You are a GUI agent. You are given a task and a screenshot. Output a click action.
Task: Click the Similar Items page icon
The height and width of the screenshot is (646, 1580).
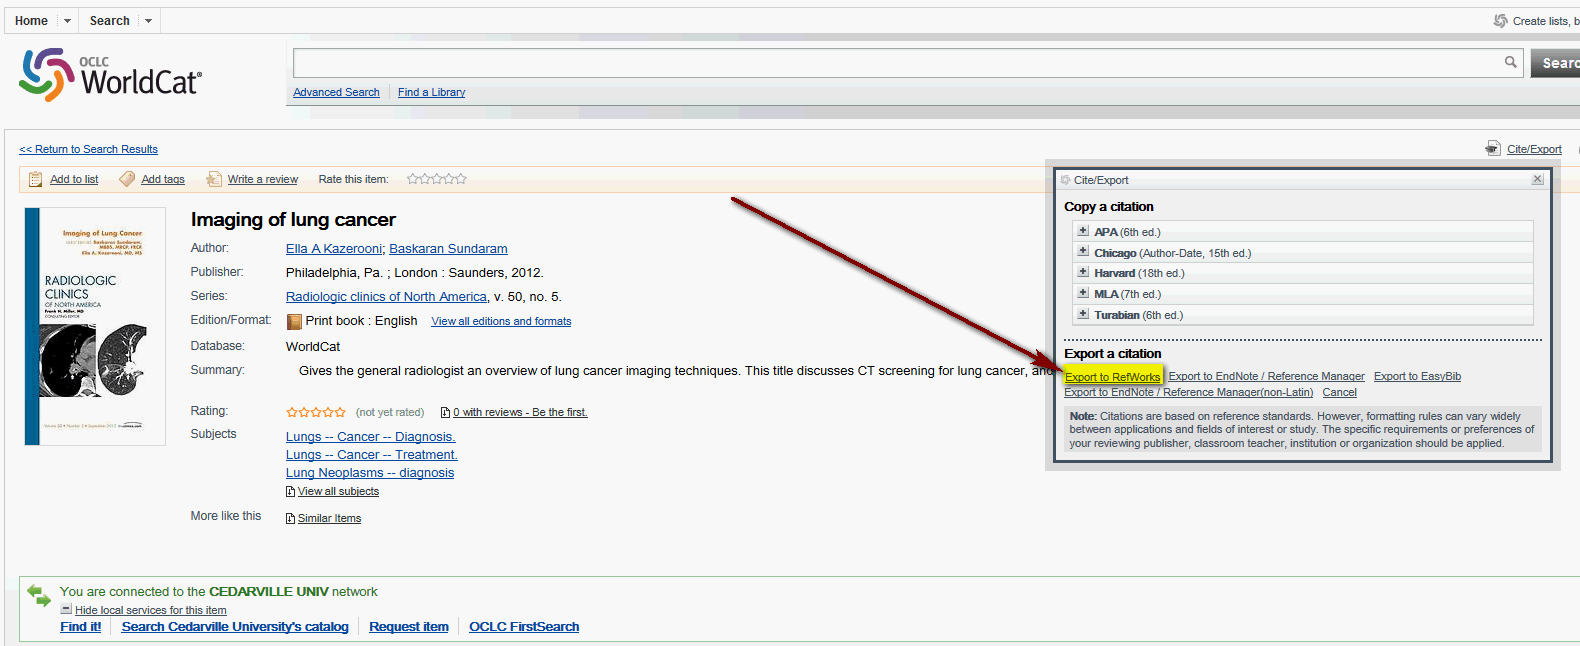point(291,518)
